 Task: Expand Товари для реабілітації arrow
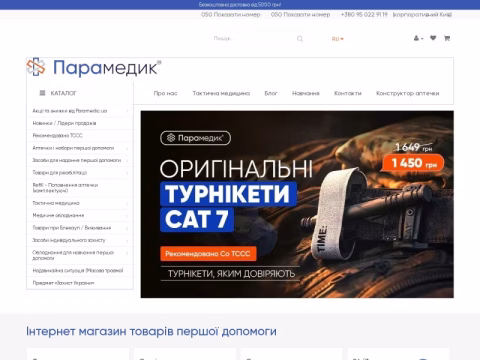tap(127, 173)
